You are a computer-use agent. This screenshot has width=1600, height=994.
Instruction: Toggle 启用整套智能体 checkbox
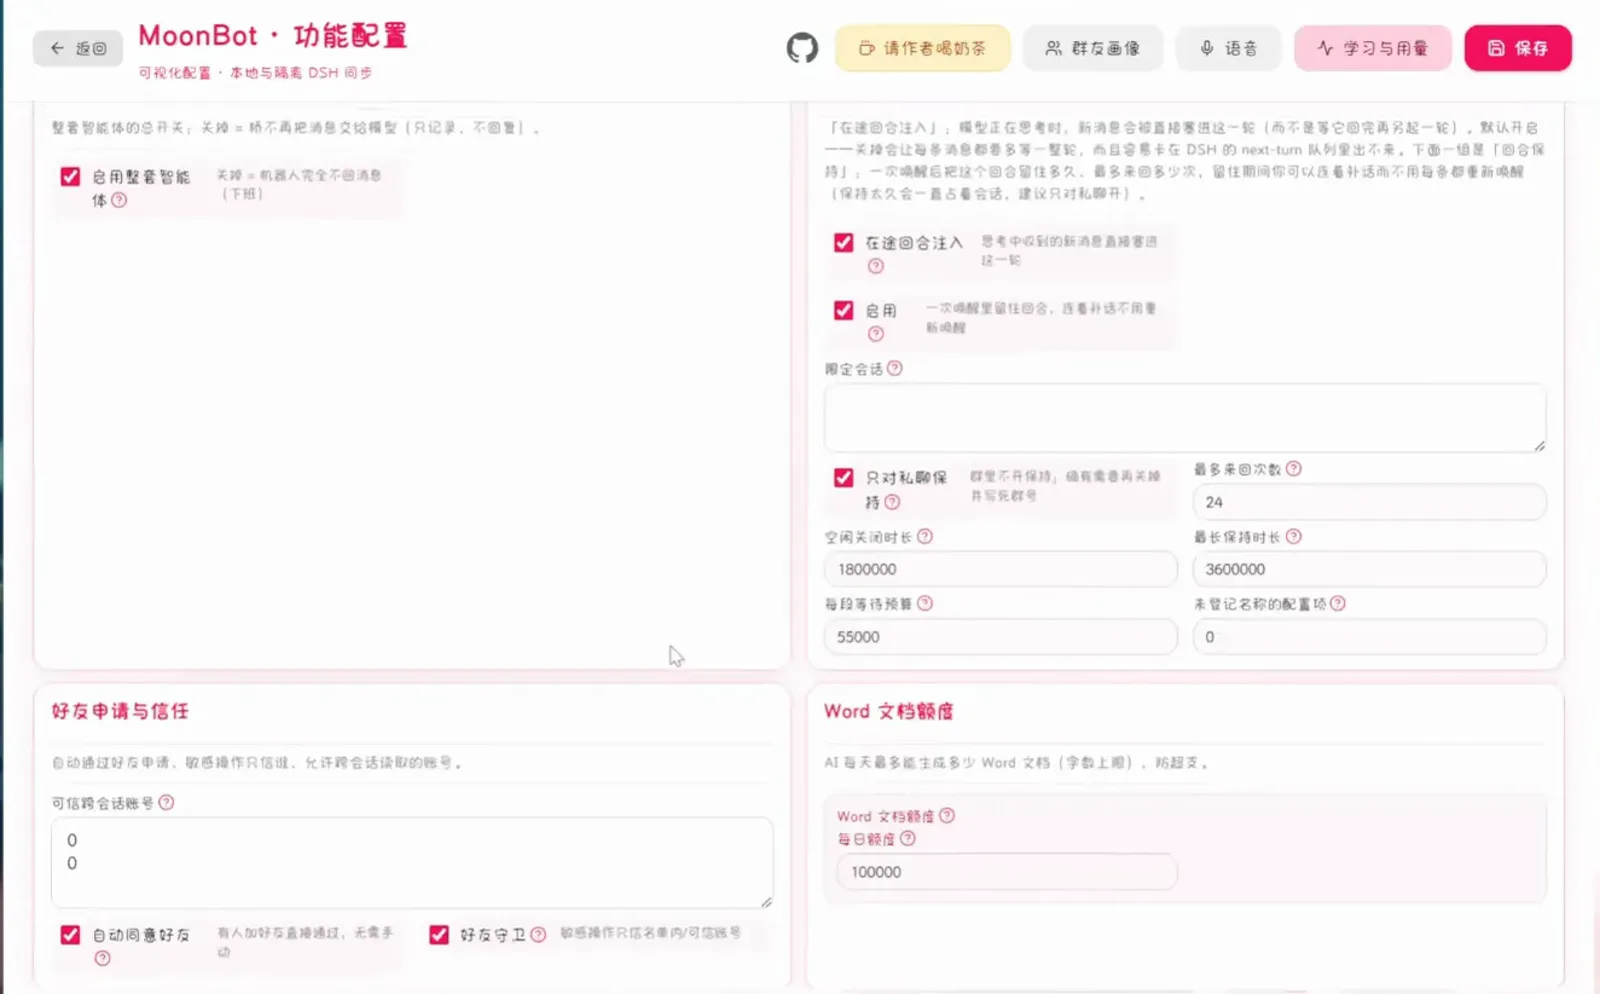(70, 177)
